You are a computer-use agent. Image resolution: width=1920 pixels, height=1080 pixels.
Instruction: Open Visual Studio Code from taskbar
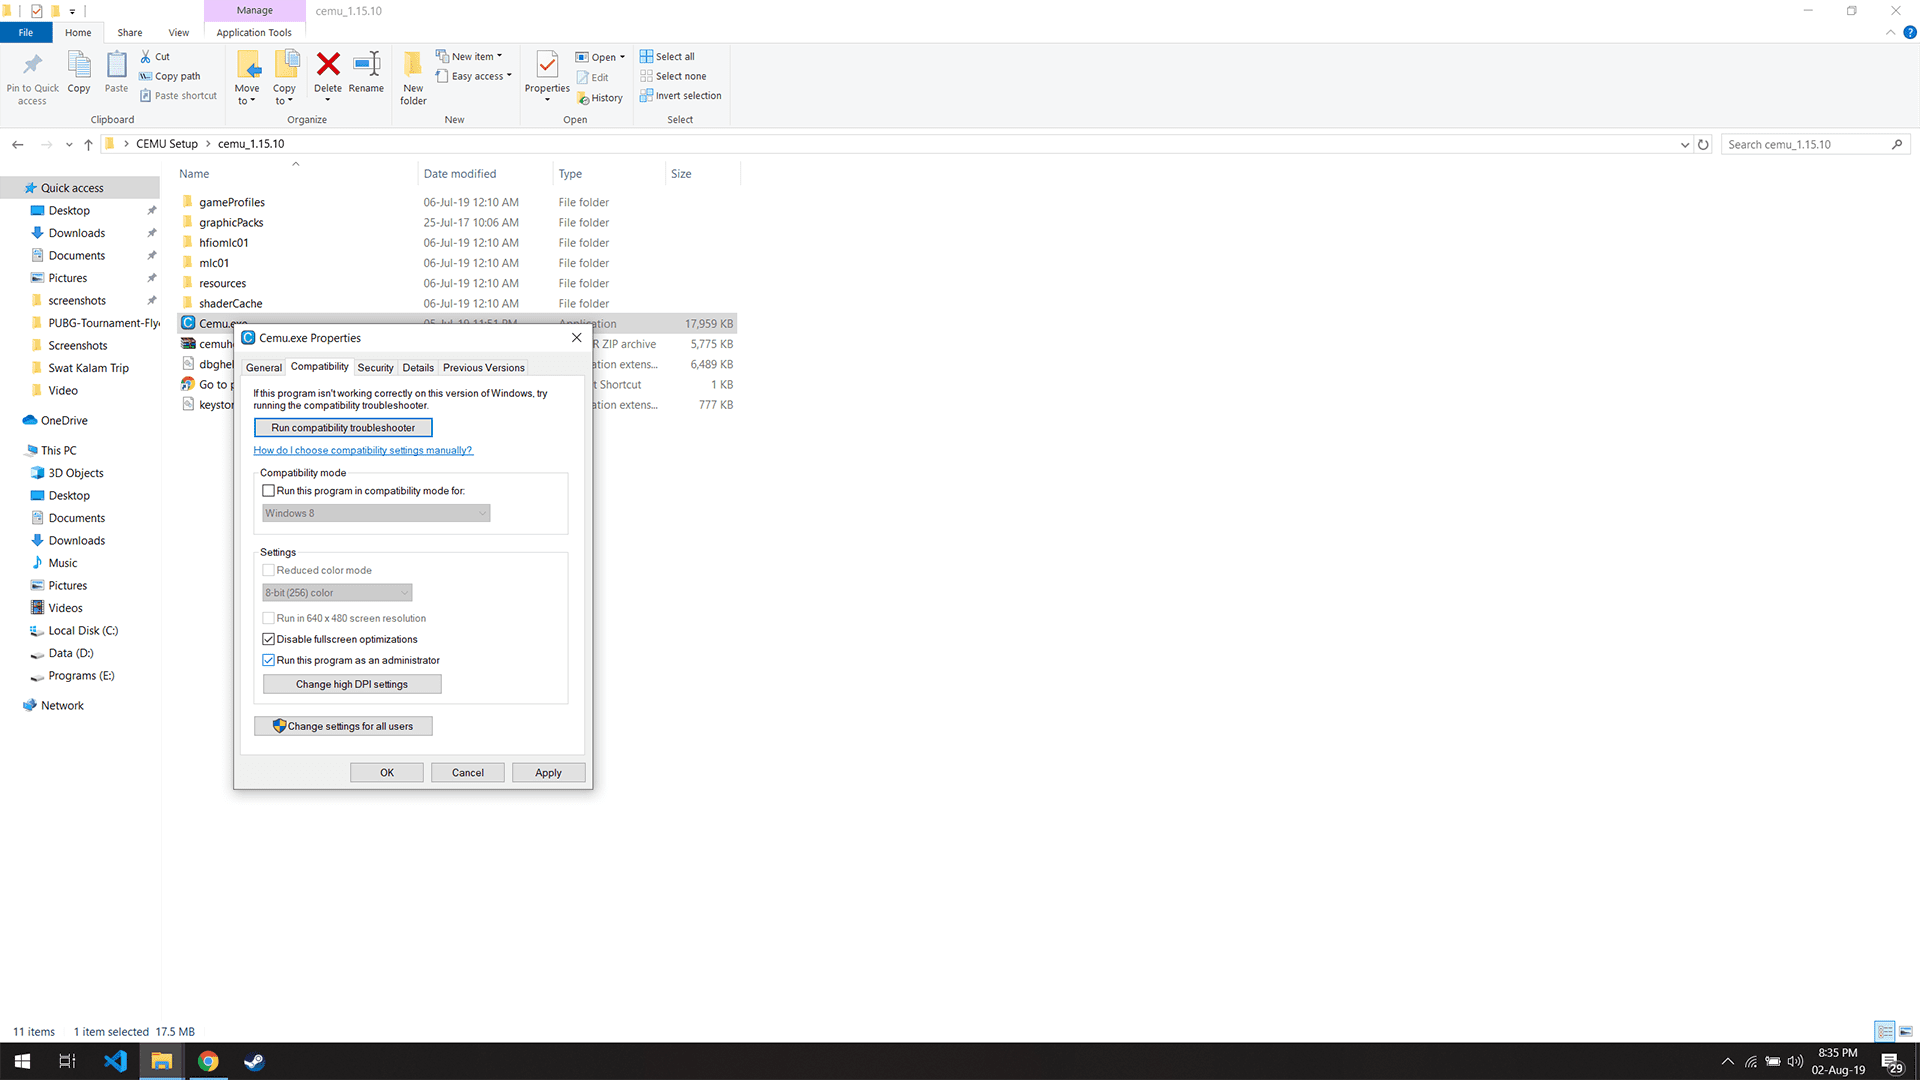point(115,1061)
